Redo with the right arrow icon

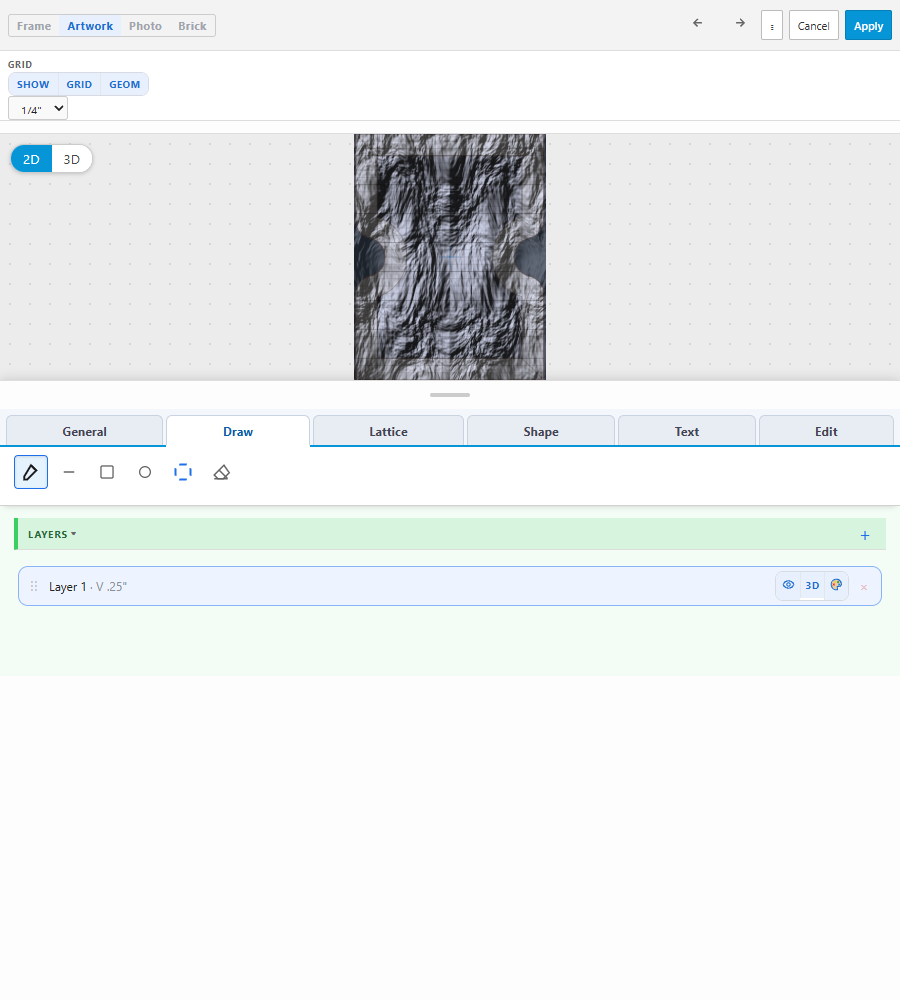[740, 23]
